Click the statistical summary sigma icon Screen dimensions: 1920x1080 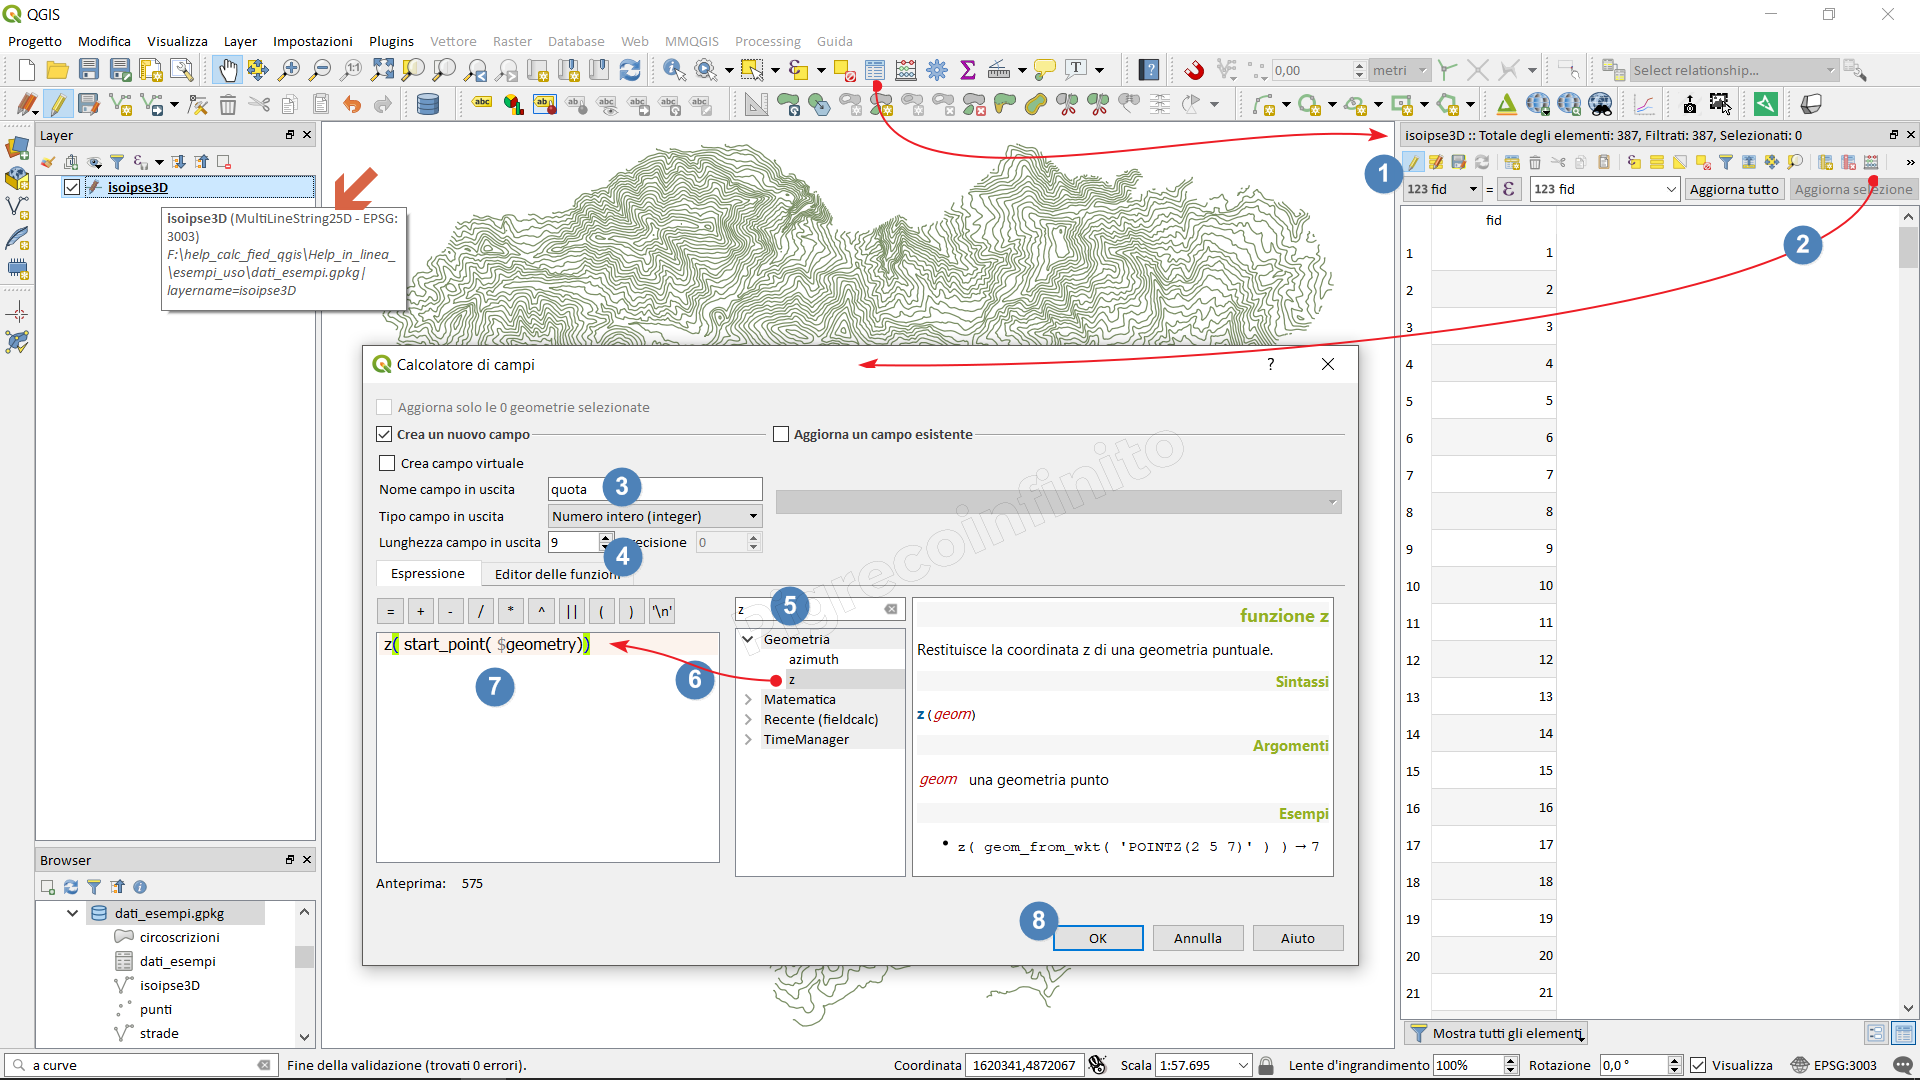point(968,70)
